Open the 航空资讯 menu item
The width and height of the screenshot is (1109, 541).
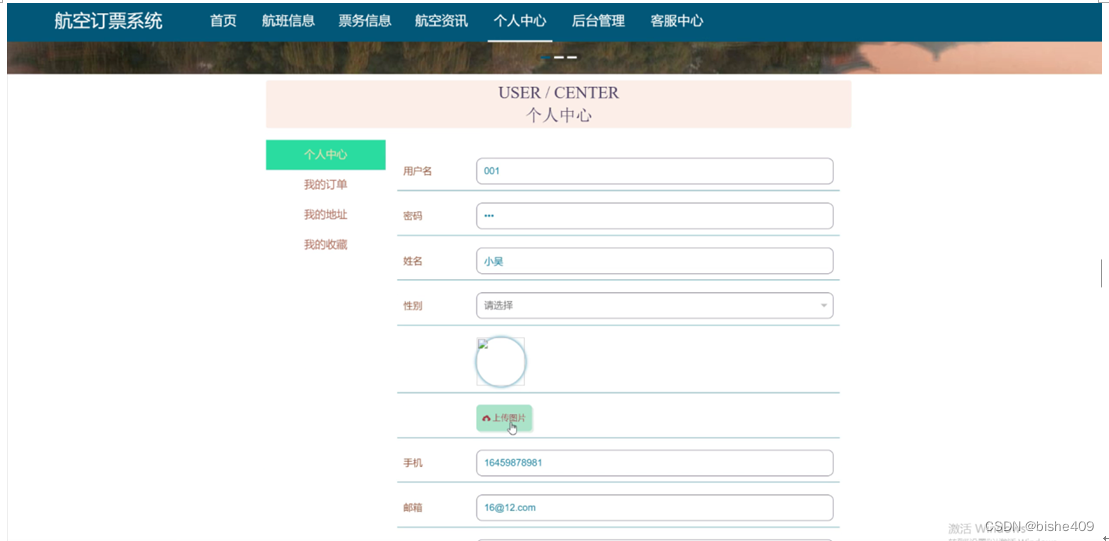pyautogui.click(x=441, y=21)
